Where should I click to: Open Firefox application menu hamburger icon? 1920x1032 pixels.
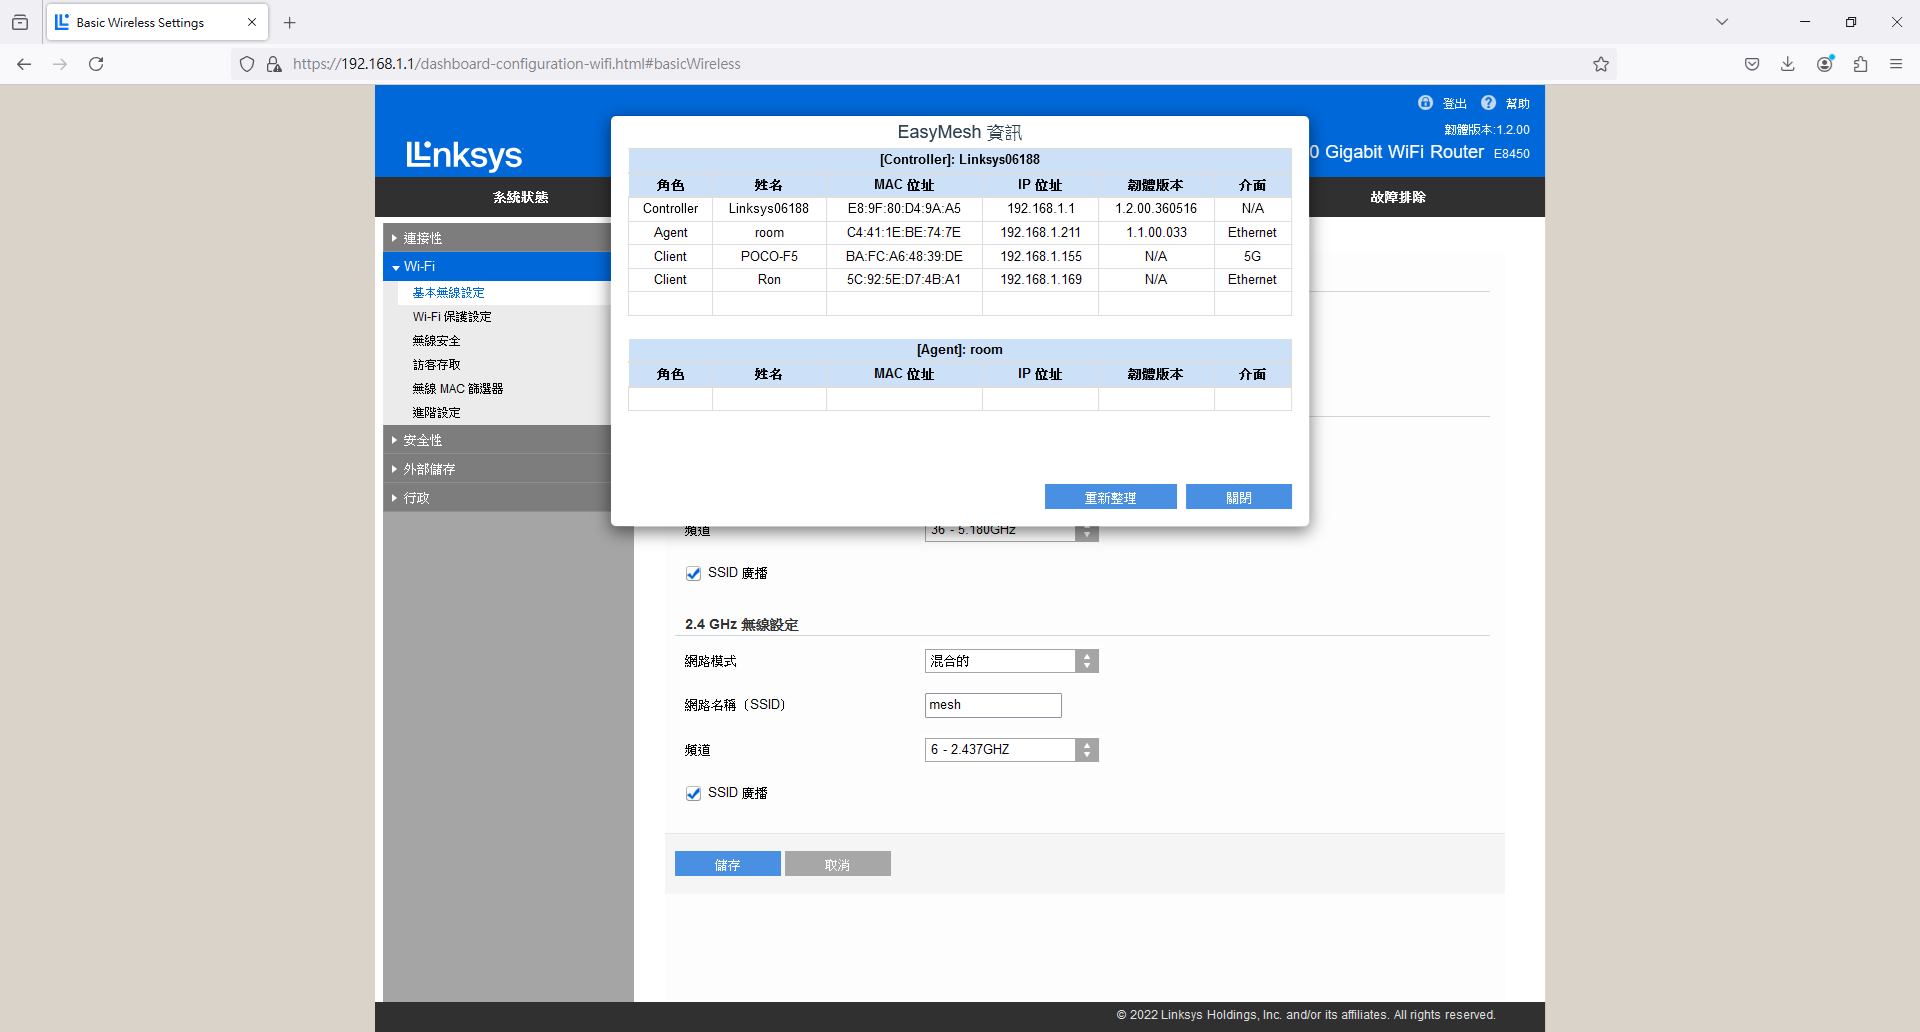click(x=1896, y=64)
